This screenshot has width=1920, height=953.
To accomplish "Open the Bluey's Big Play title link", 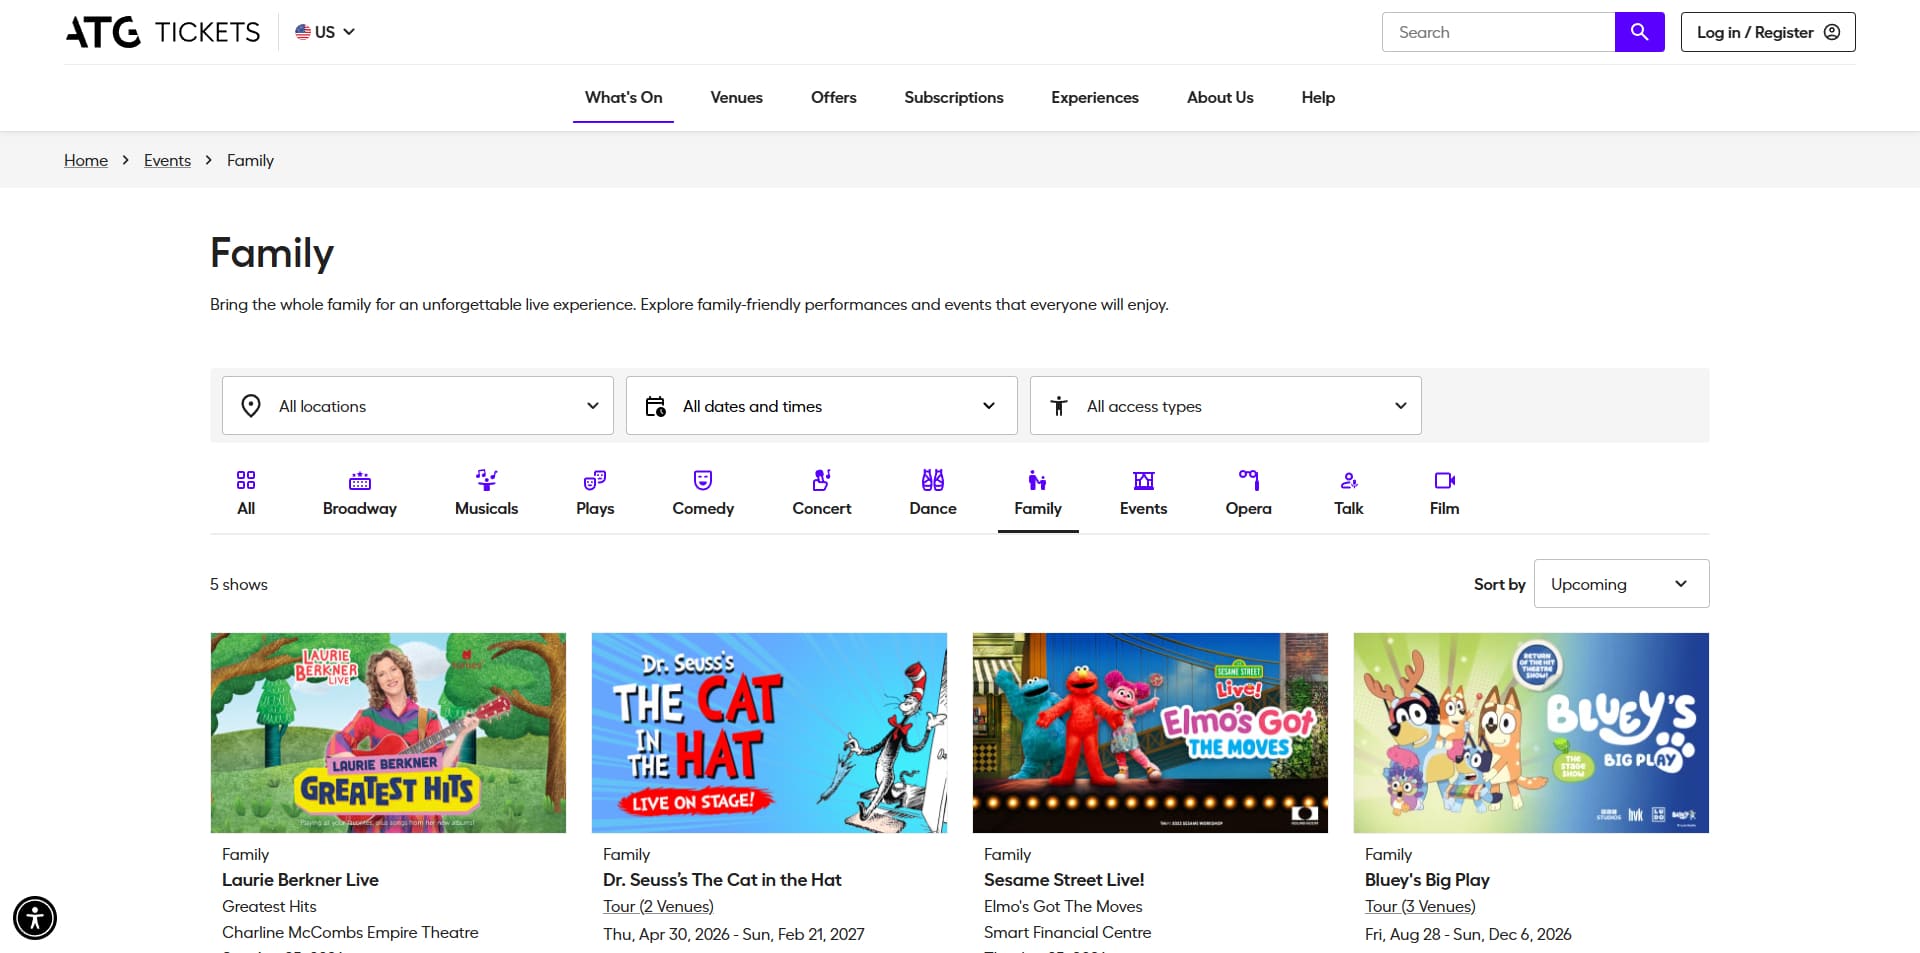I will (x=1427, y=880).
